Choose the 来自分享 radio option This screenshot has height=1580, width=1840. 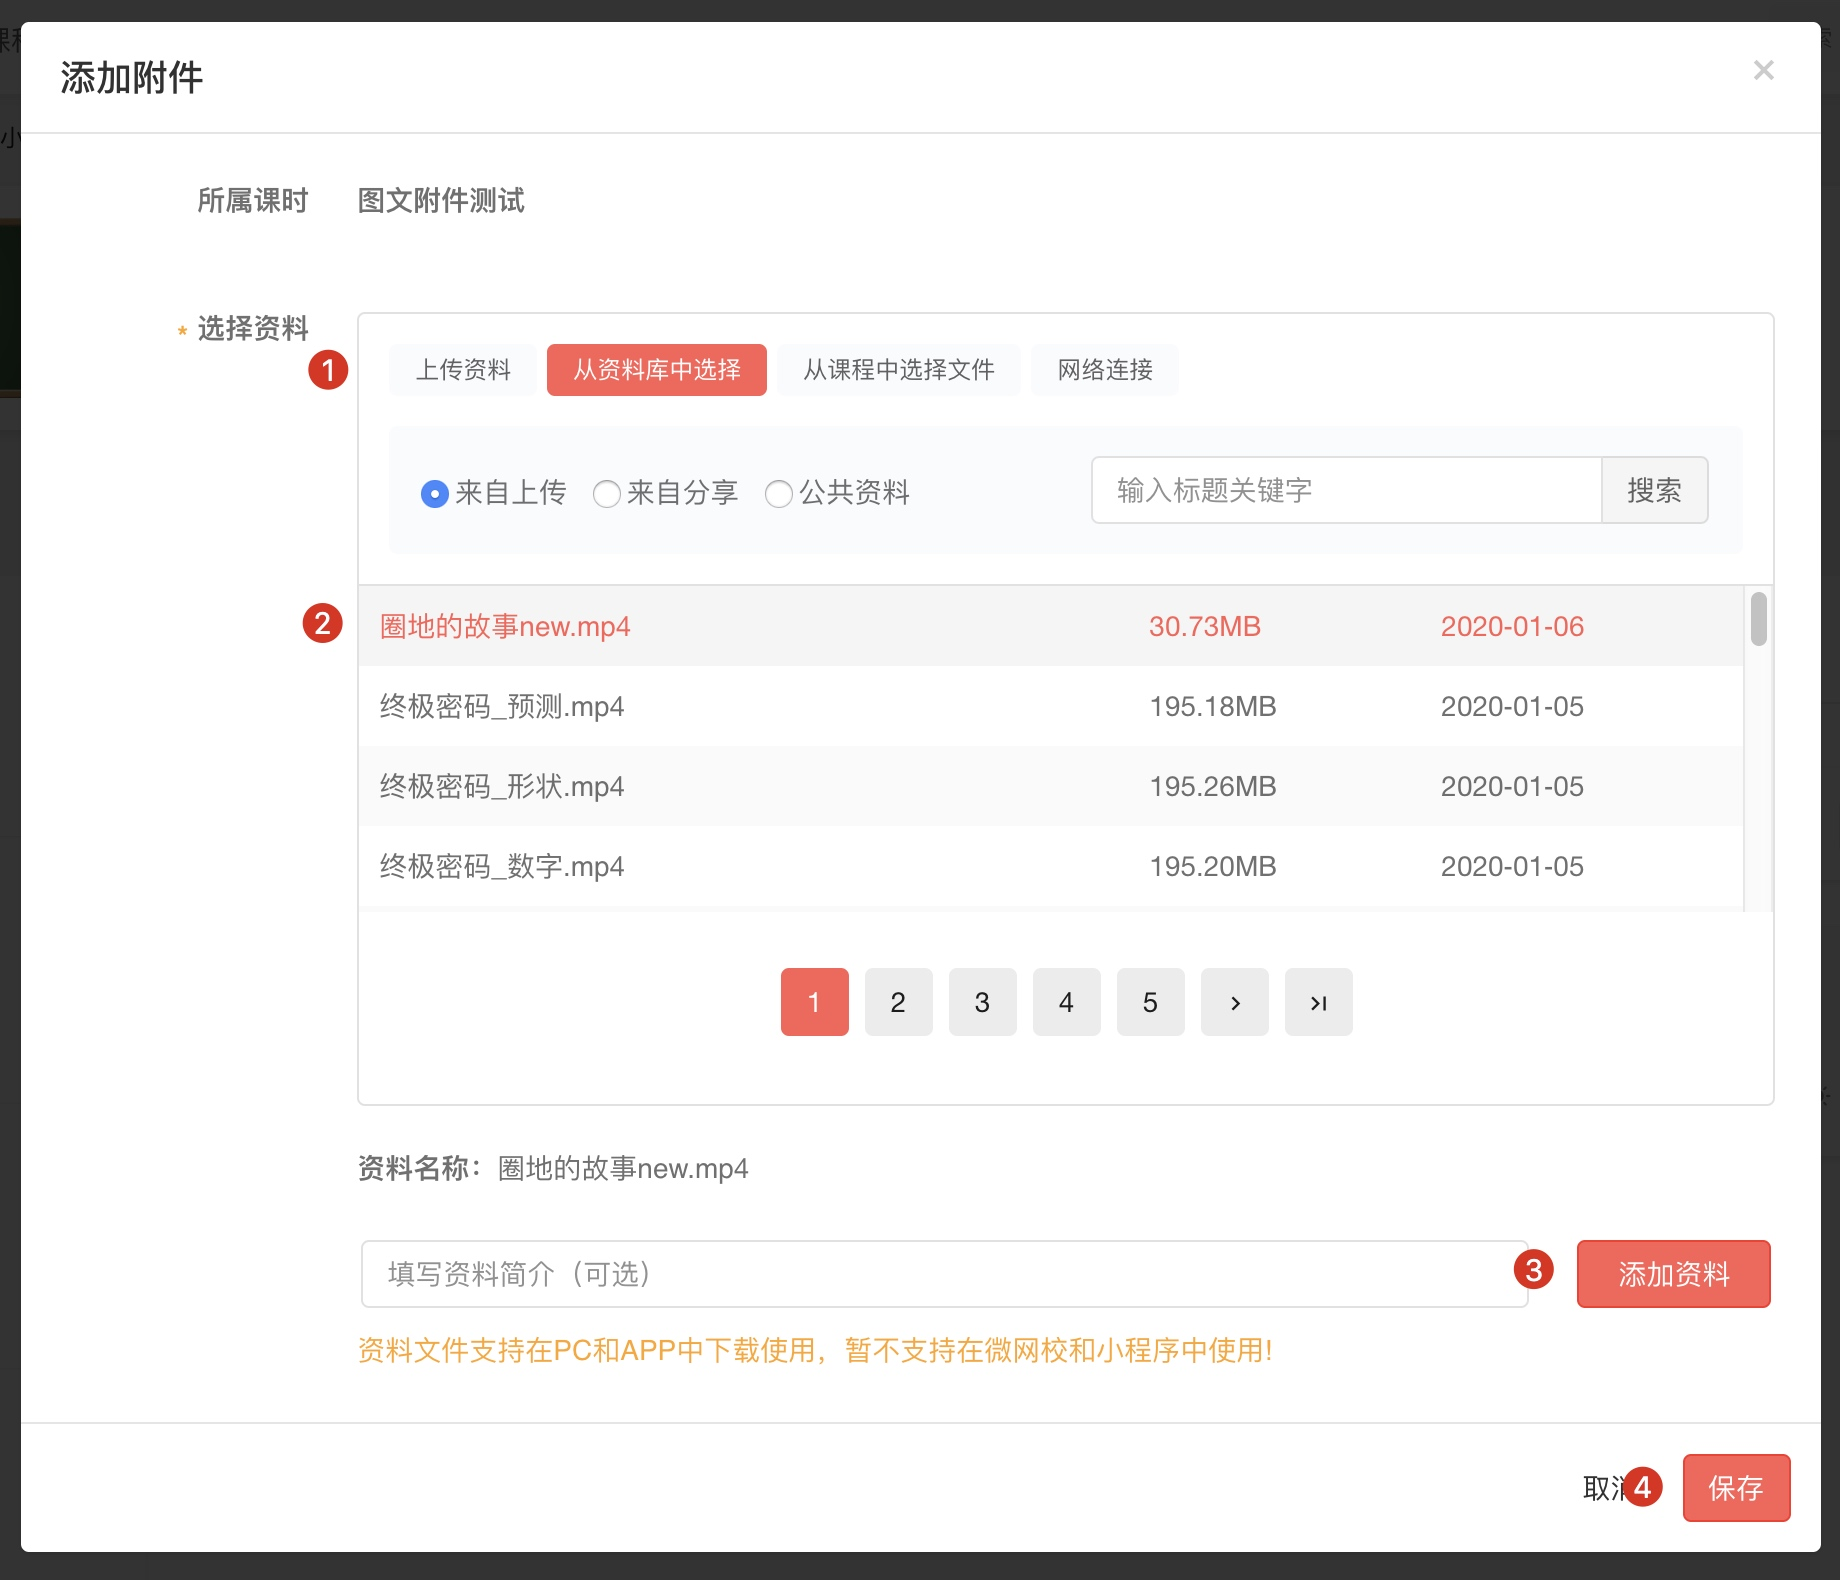606,493
